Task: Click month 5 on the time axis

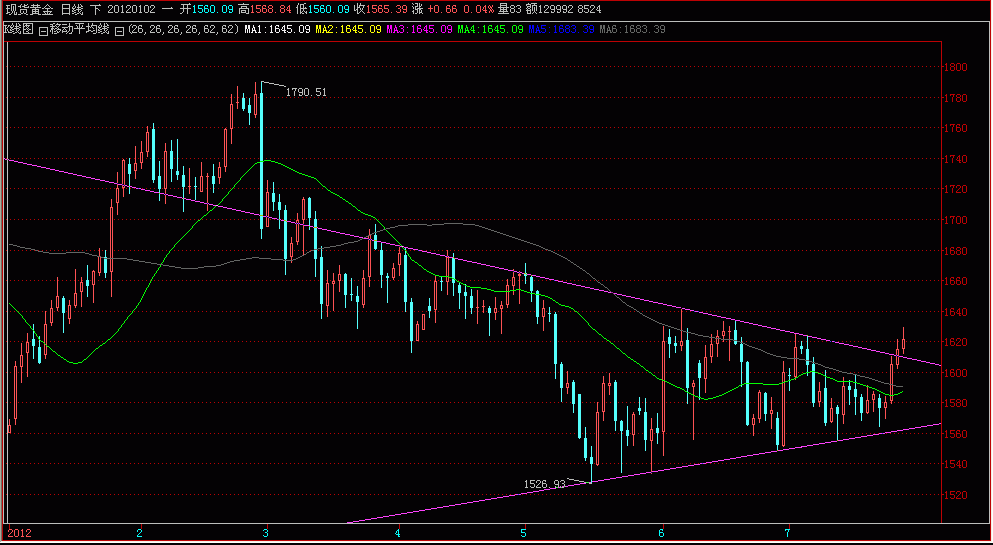Action: click(x=524, y=533)
